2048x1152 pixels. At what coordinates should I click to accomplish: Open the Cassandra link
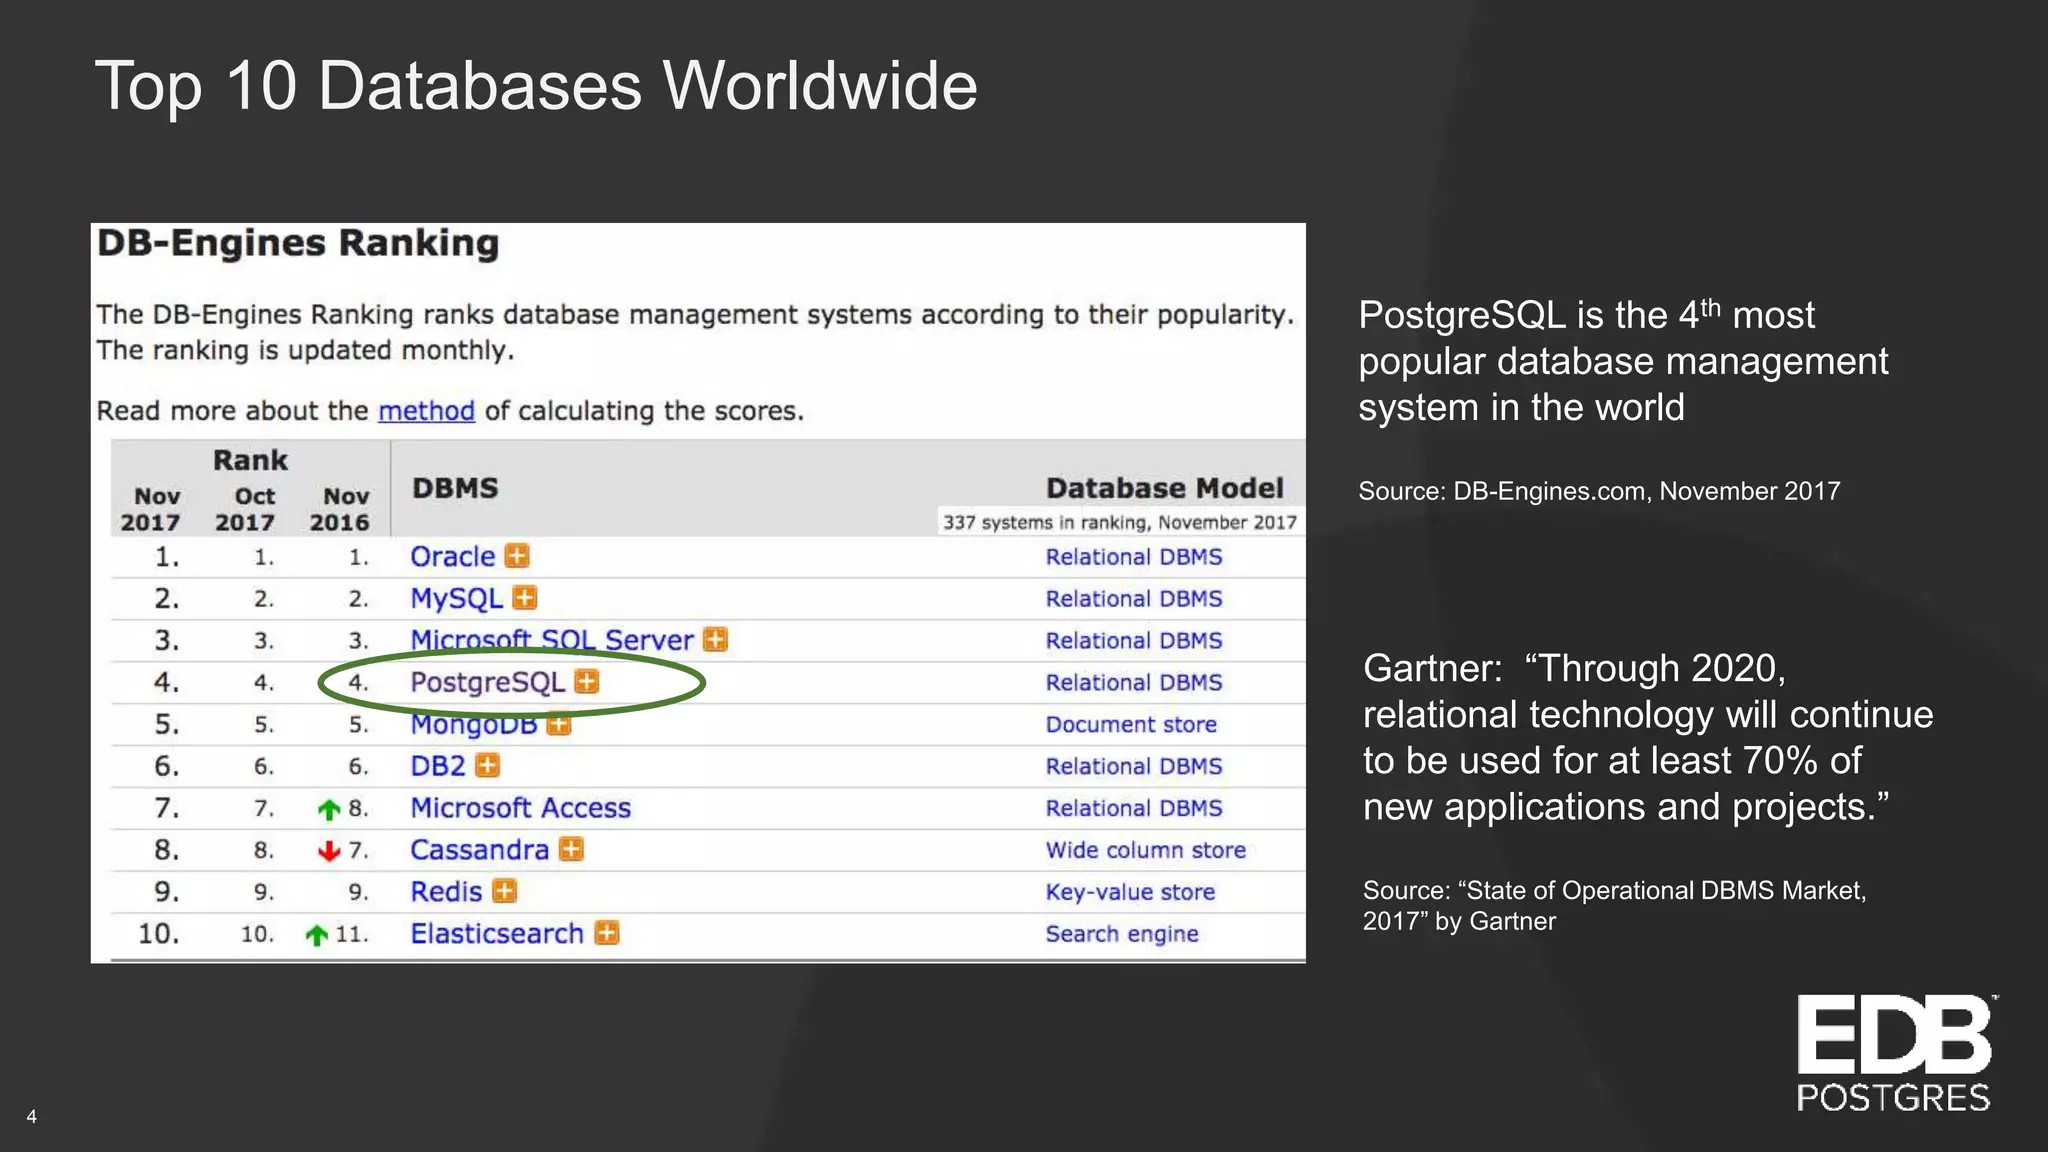[x=480, y=850]
